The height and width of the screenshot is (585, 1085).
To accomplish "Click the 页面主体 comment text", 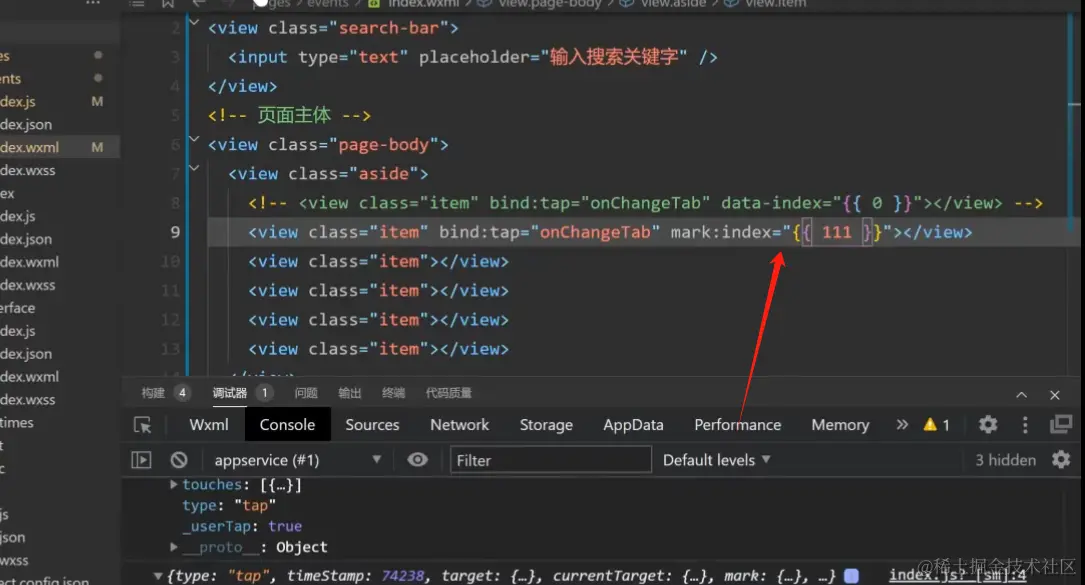I will pos(294,115).
